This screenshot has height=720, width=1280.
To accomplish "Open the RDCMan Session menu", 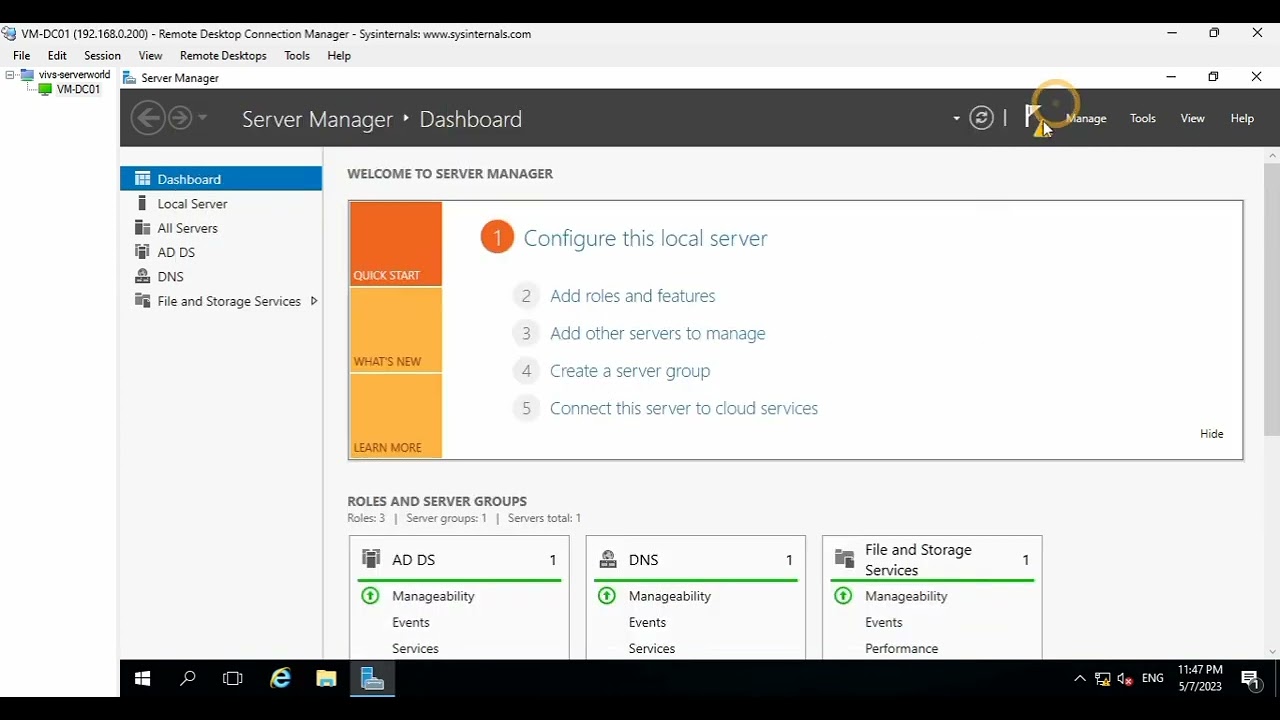I will click(102, 56).
